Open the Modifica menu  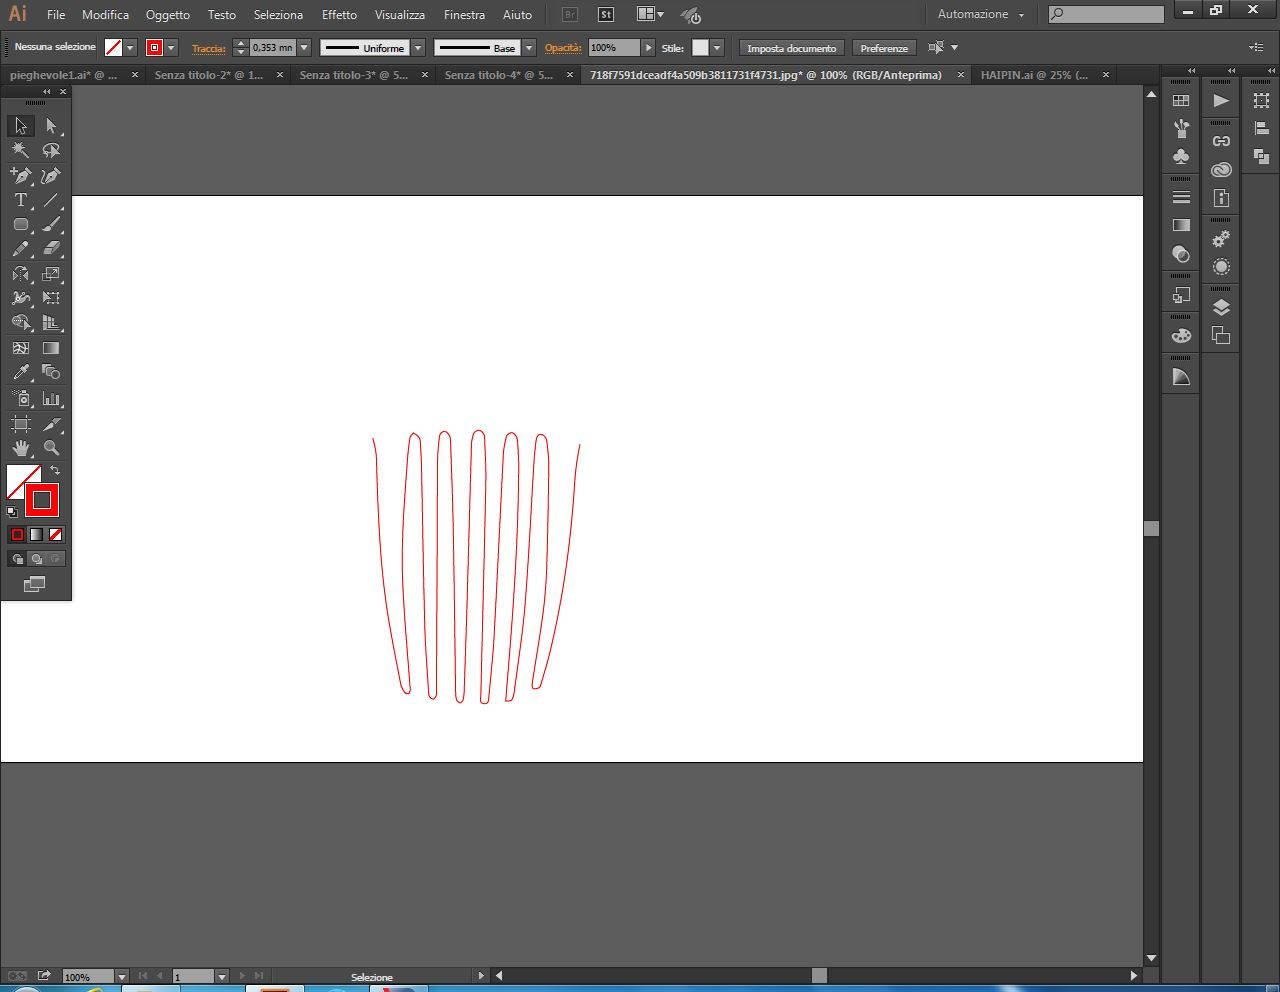point(105,15)
